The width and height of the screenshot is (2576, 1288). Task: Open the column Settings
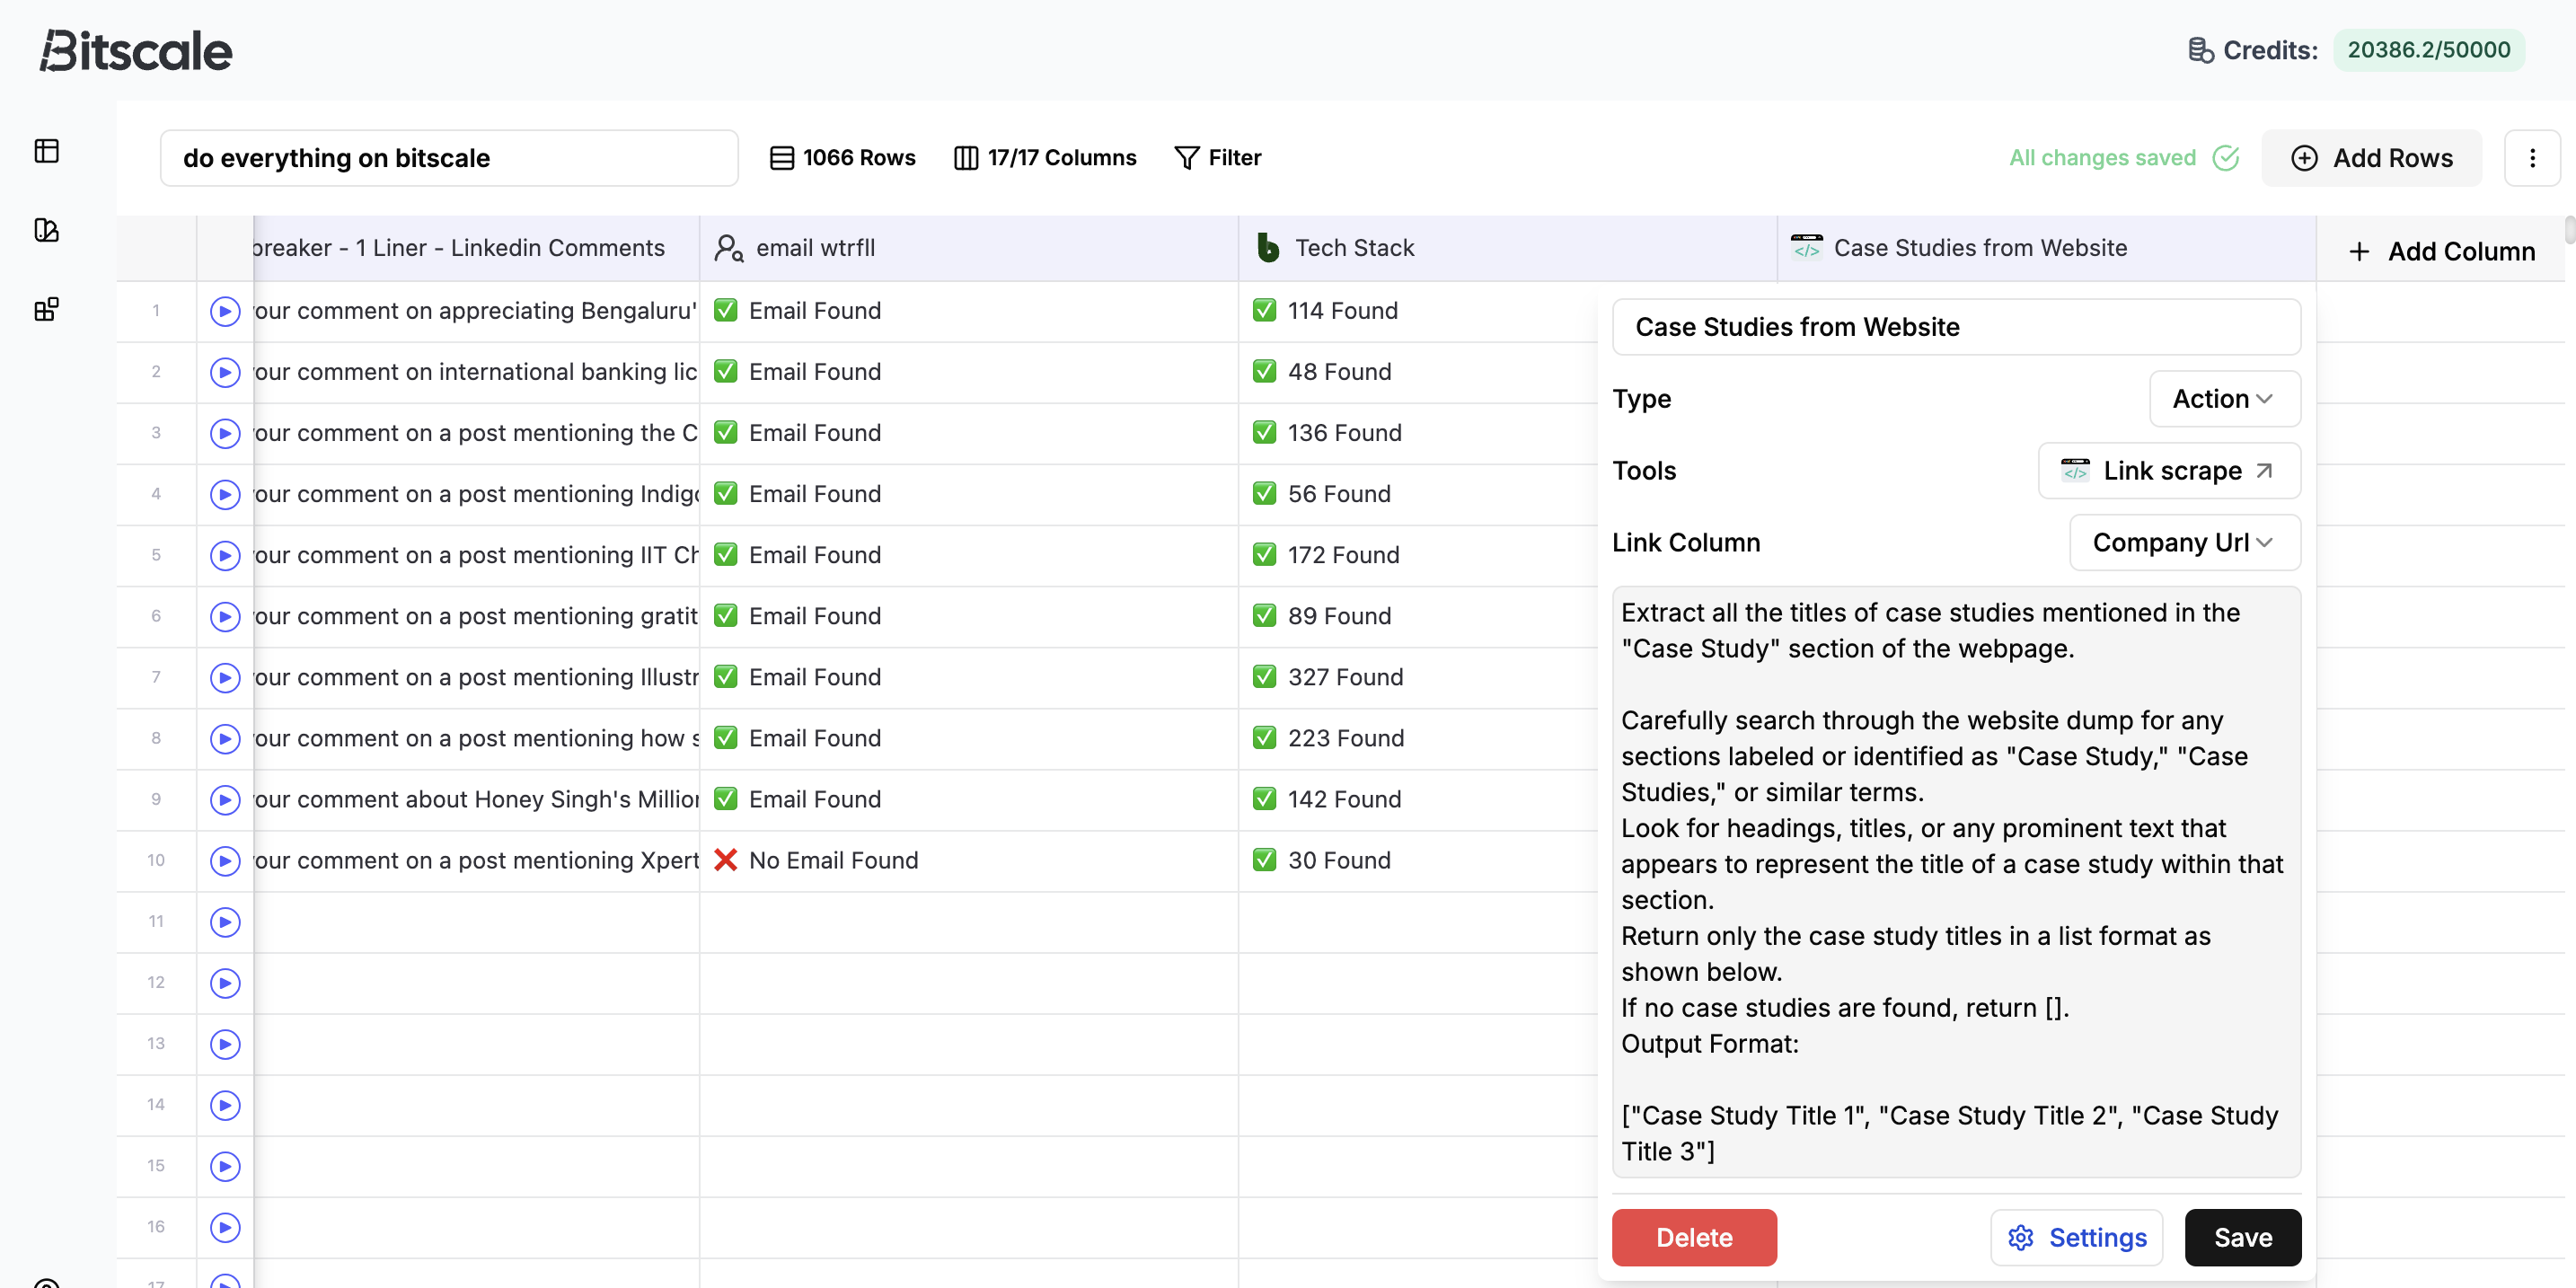click(x=2076, y=1238)
